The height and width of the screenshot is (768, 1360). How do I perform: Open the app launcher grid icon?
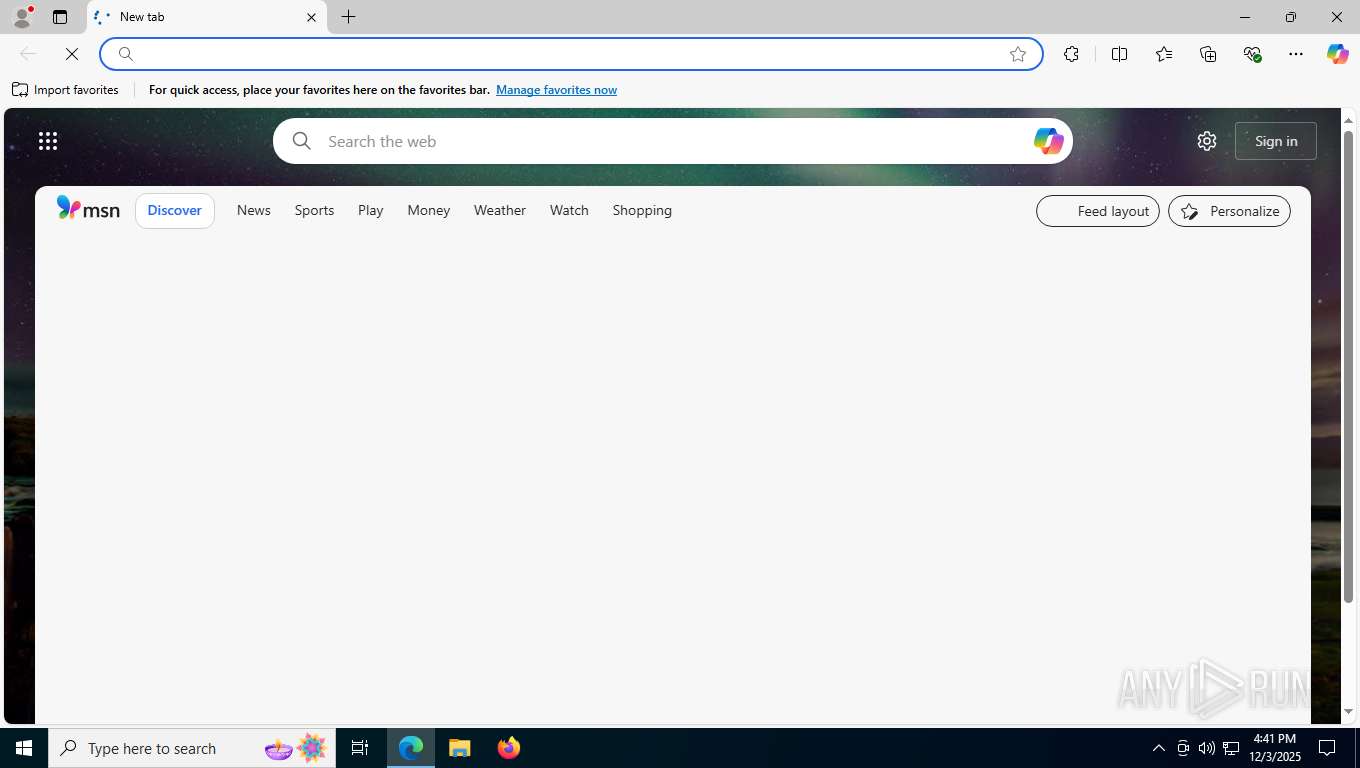[x=48, y=141]
